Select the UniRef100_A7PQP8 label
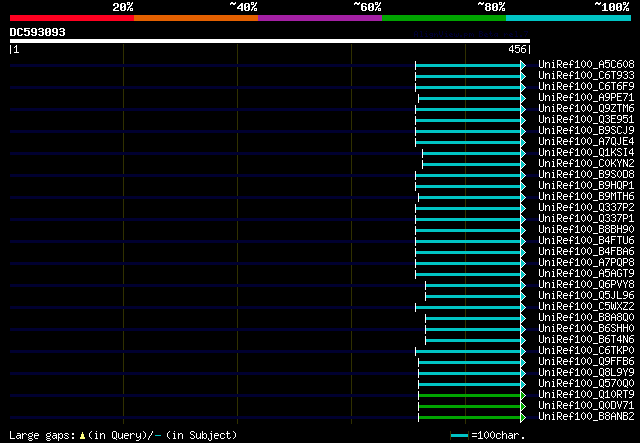Viewport: 640px width, 443px height. coord(586,263)
